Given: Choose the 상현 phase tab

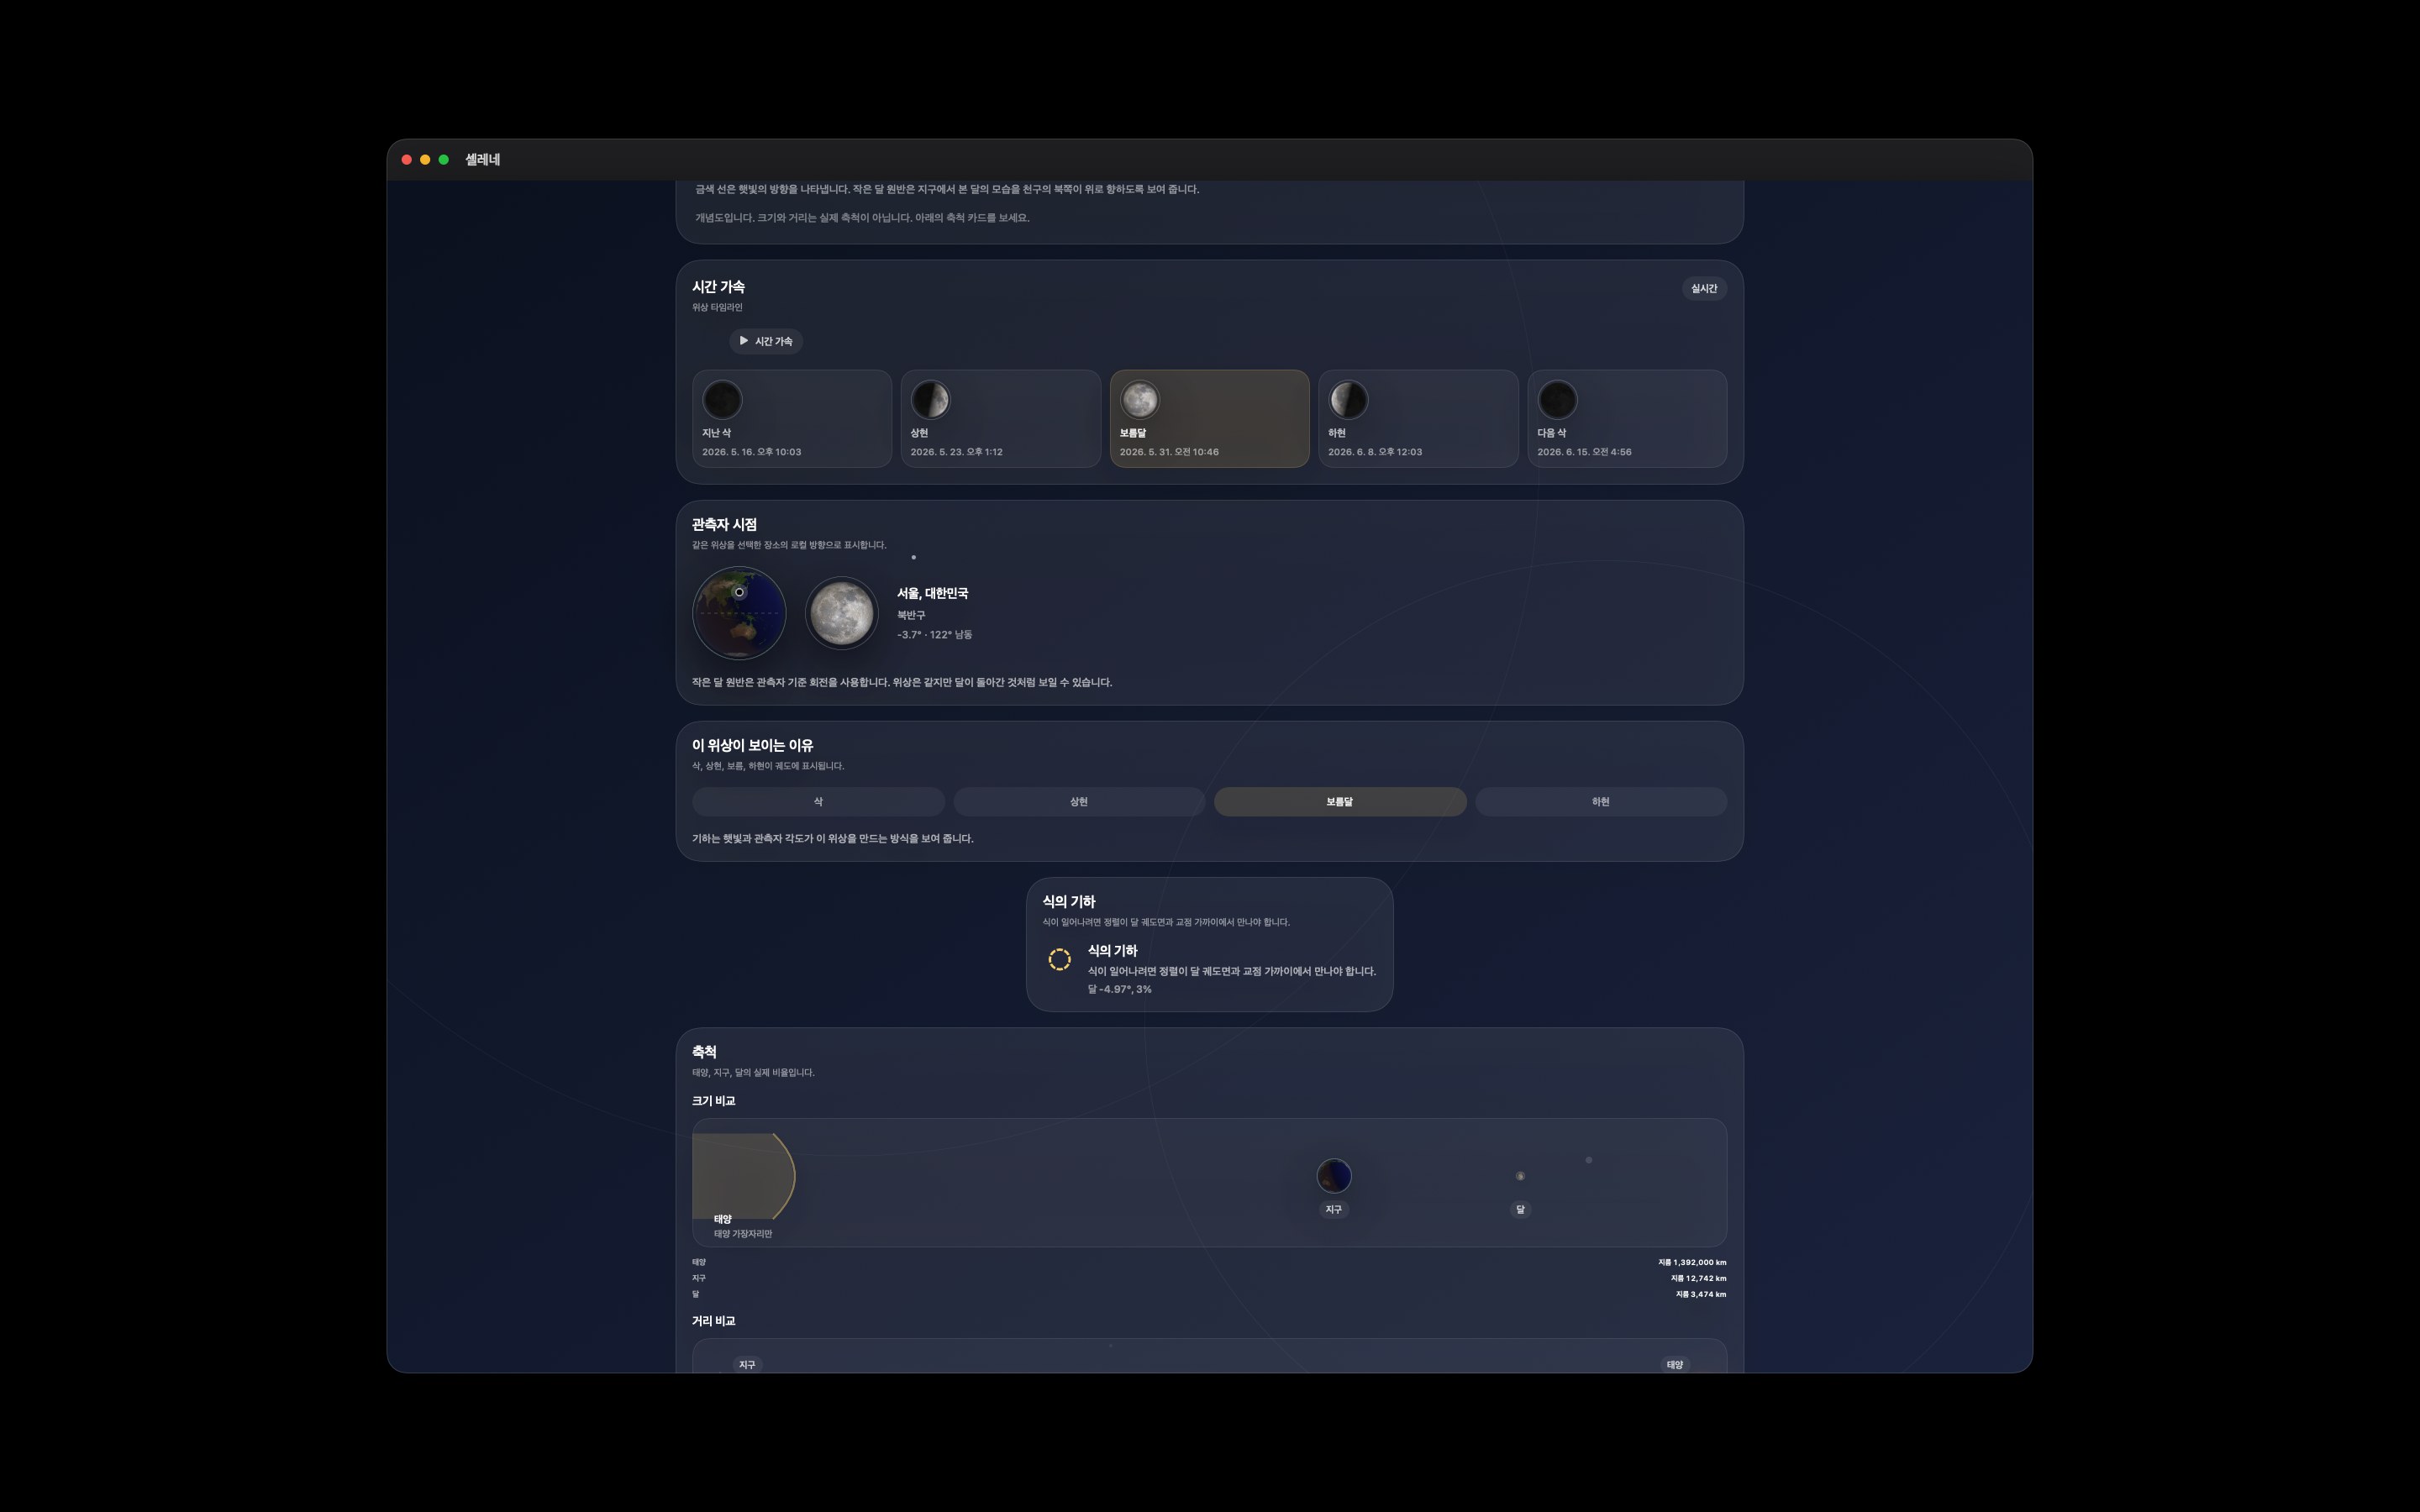Looking at the screenshot, I should (x=1079, y=802).
